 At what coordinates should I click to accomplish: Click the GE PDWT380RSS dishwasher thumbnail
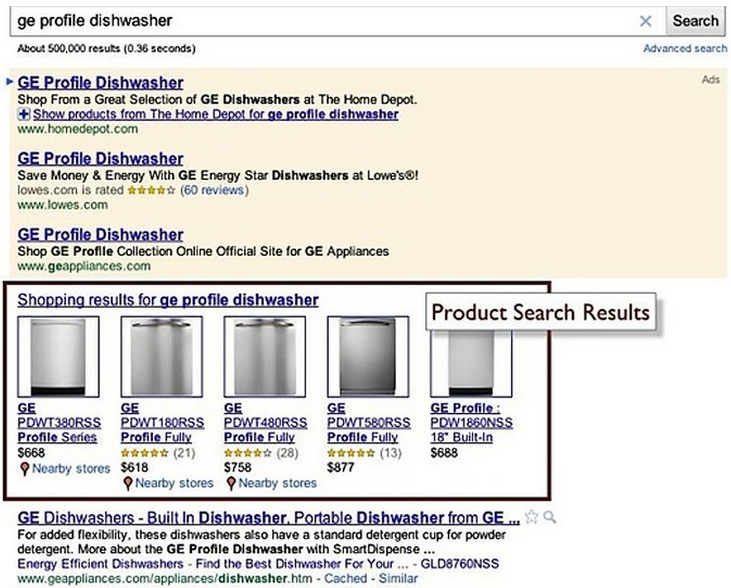(58, 357)
